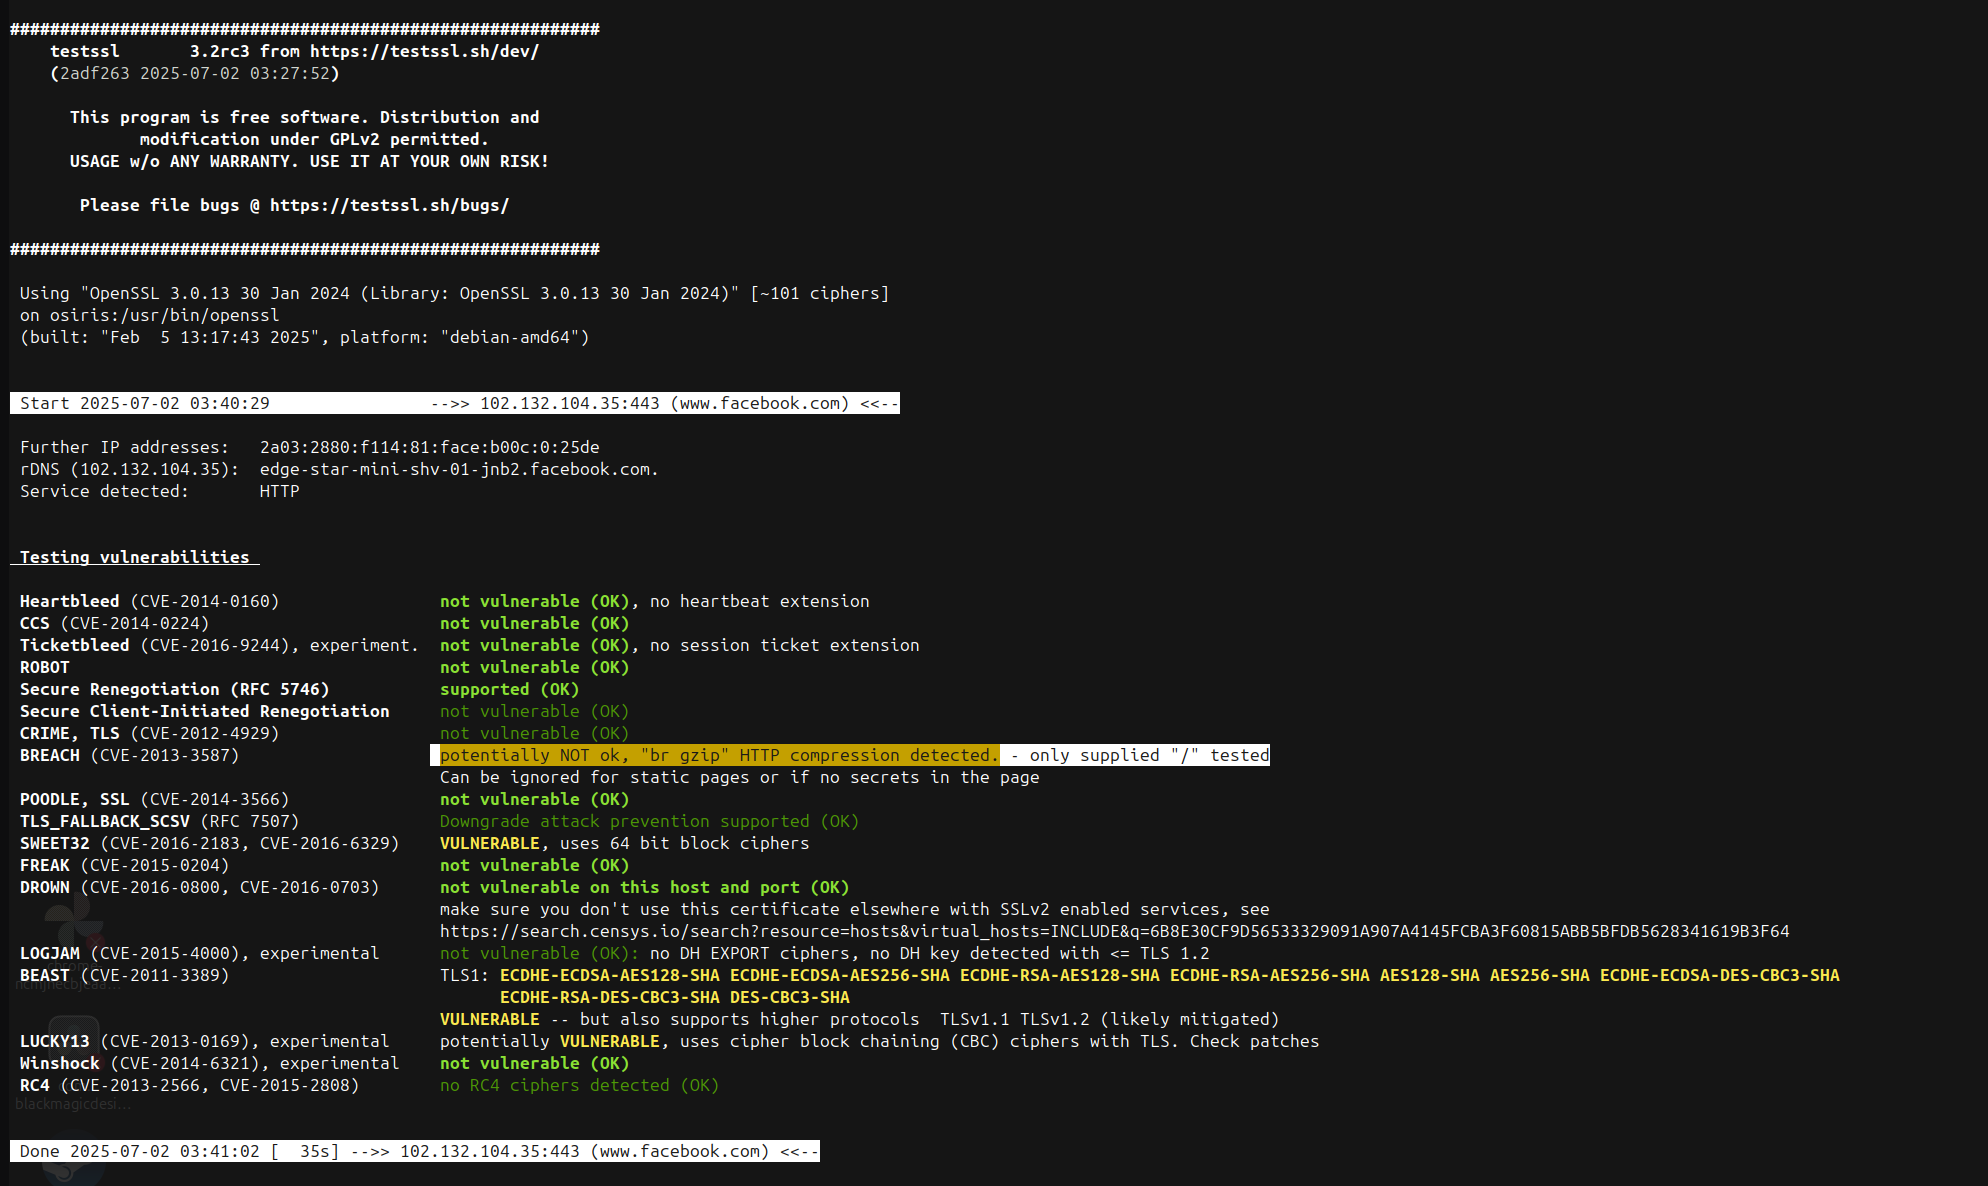Open the https://testssl.sh/dev/ link
Viewport: 1988px width, 1186px height.
pyautogui.click(x=424, y=51)
